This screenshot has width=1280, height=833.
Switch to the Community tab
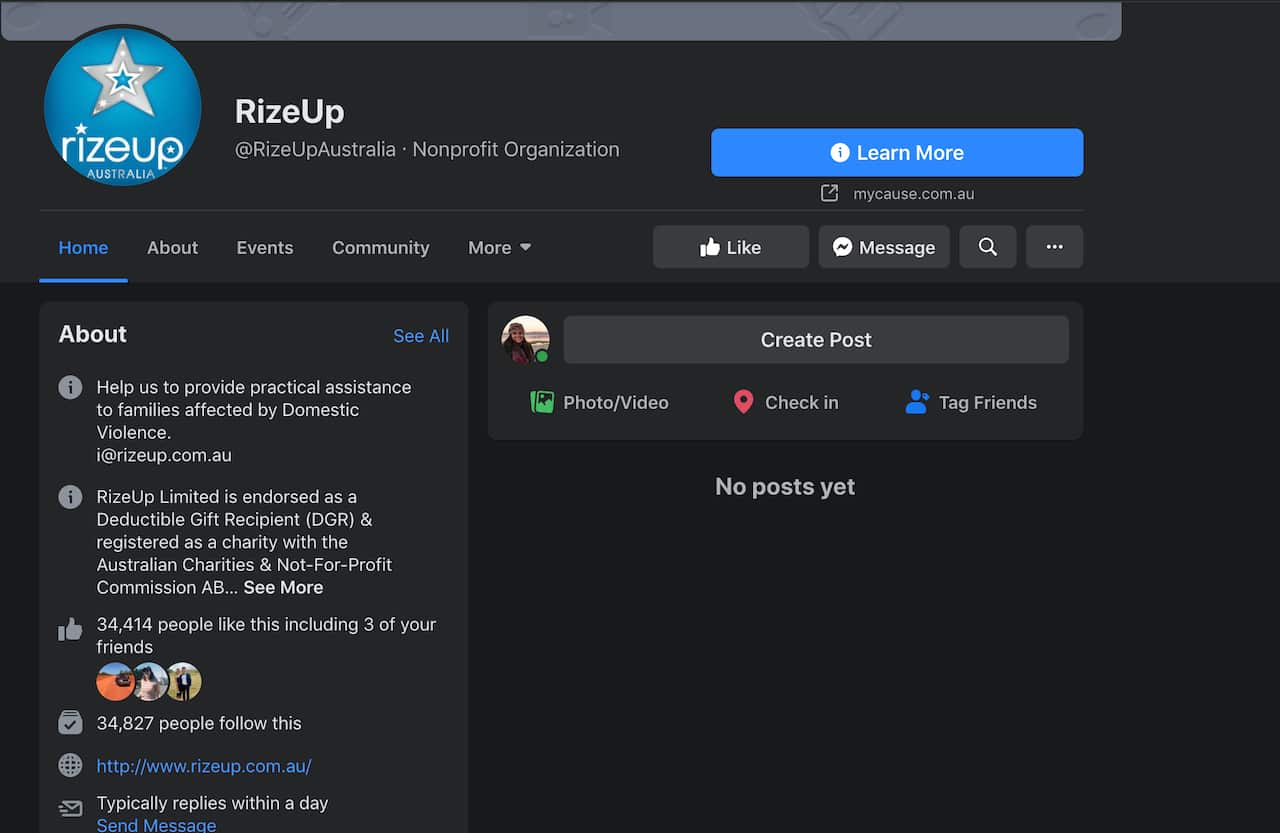(x=380, y=247)
